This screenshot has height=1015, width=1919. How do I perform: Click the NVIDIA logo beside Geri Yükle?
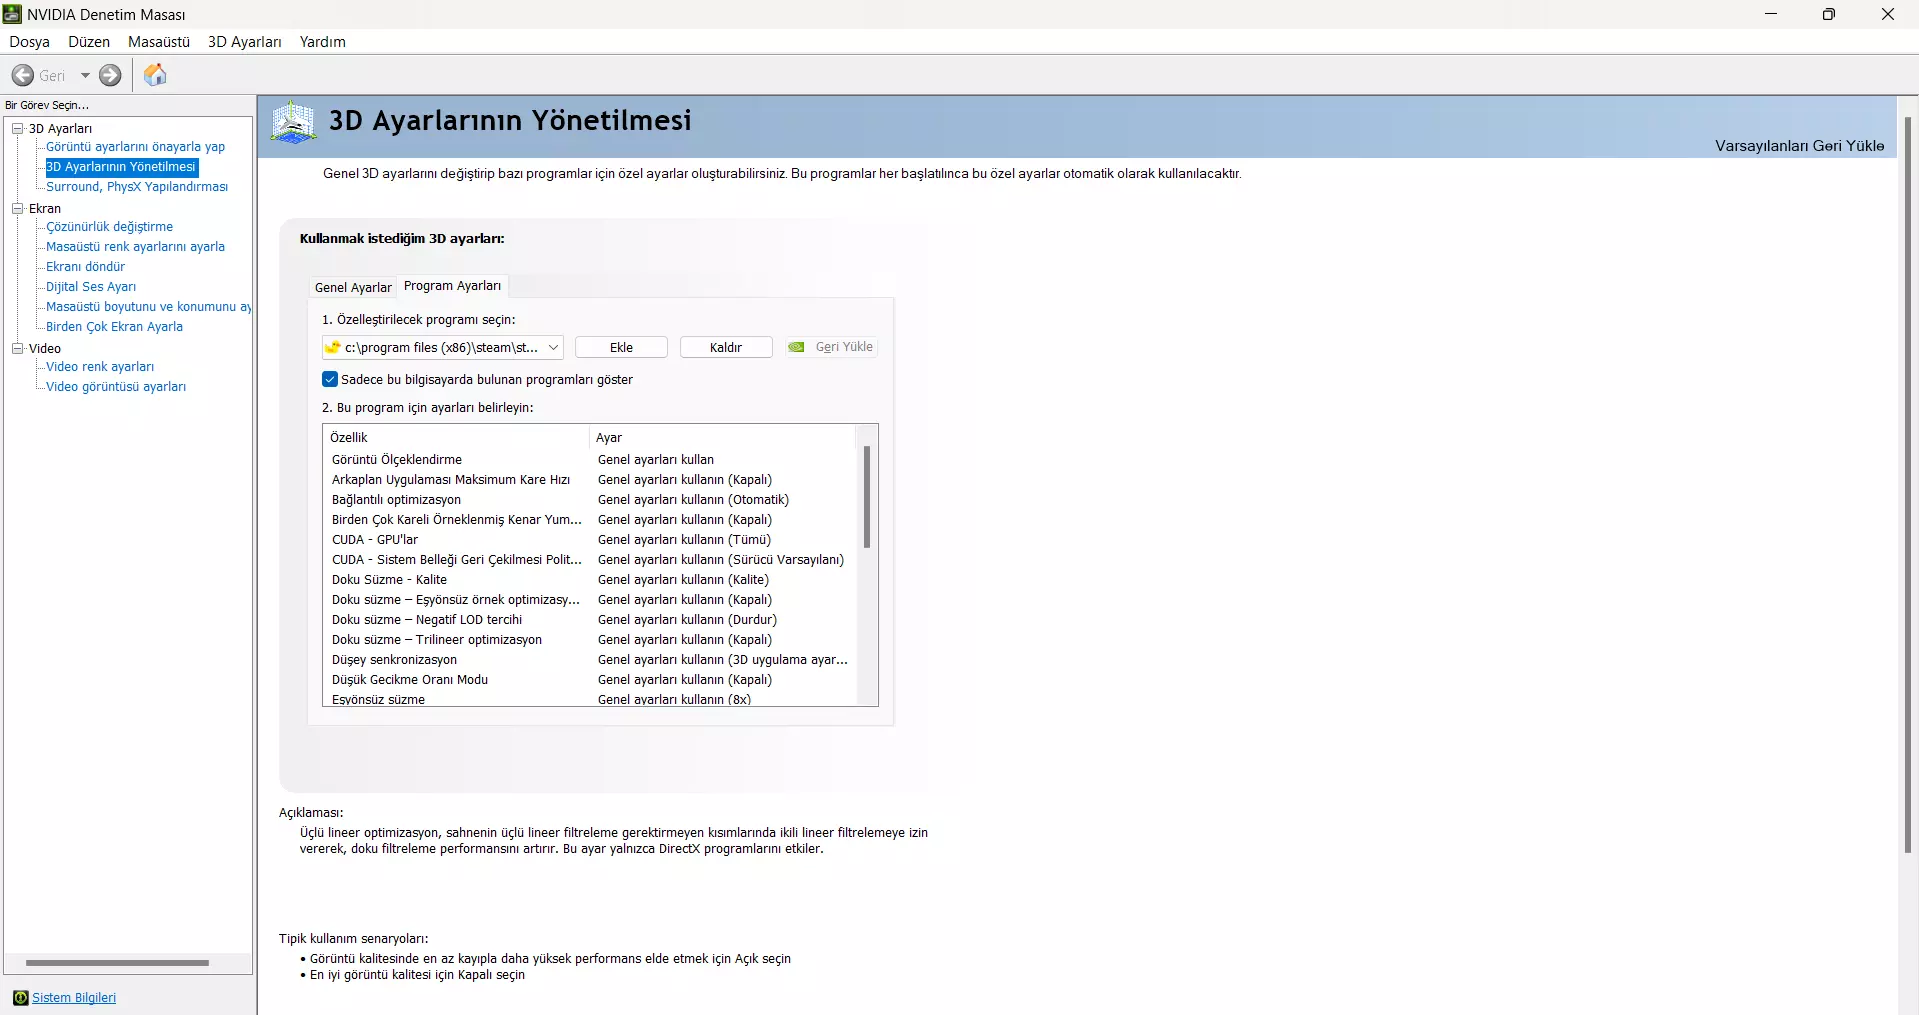[797, 347]
